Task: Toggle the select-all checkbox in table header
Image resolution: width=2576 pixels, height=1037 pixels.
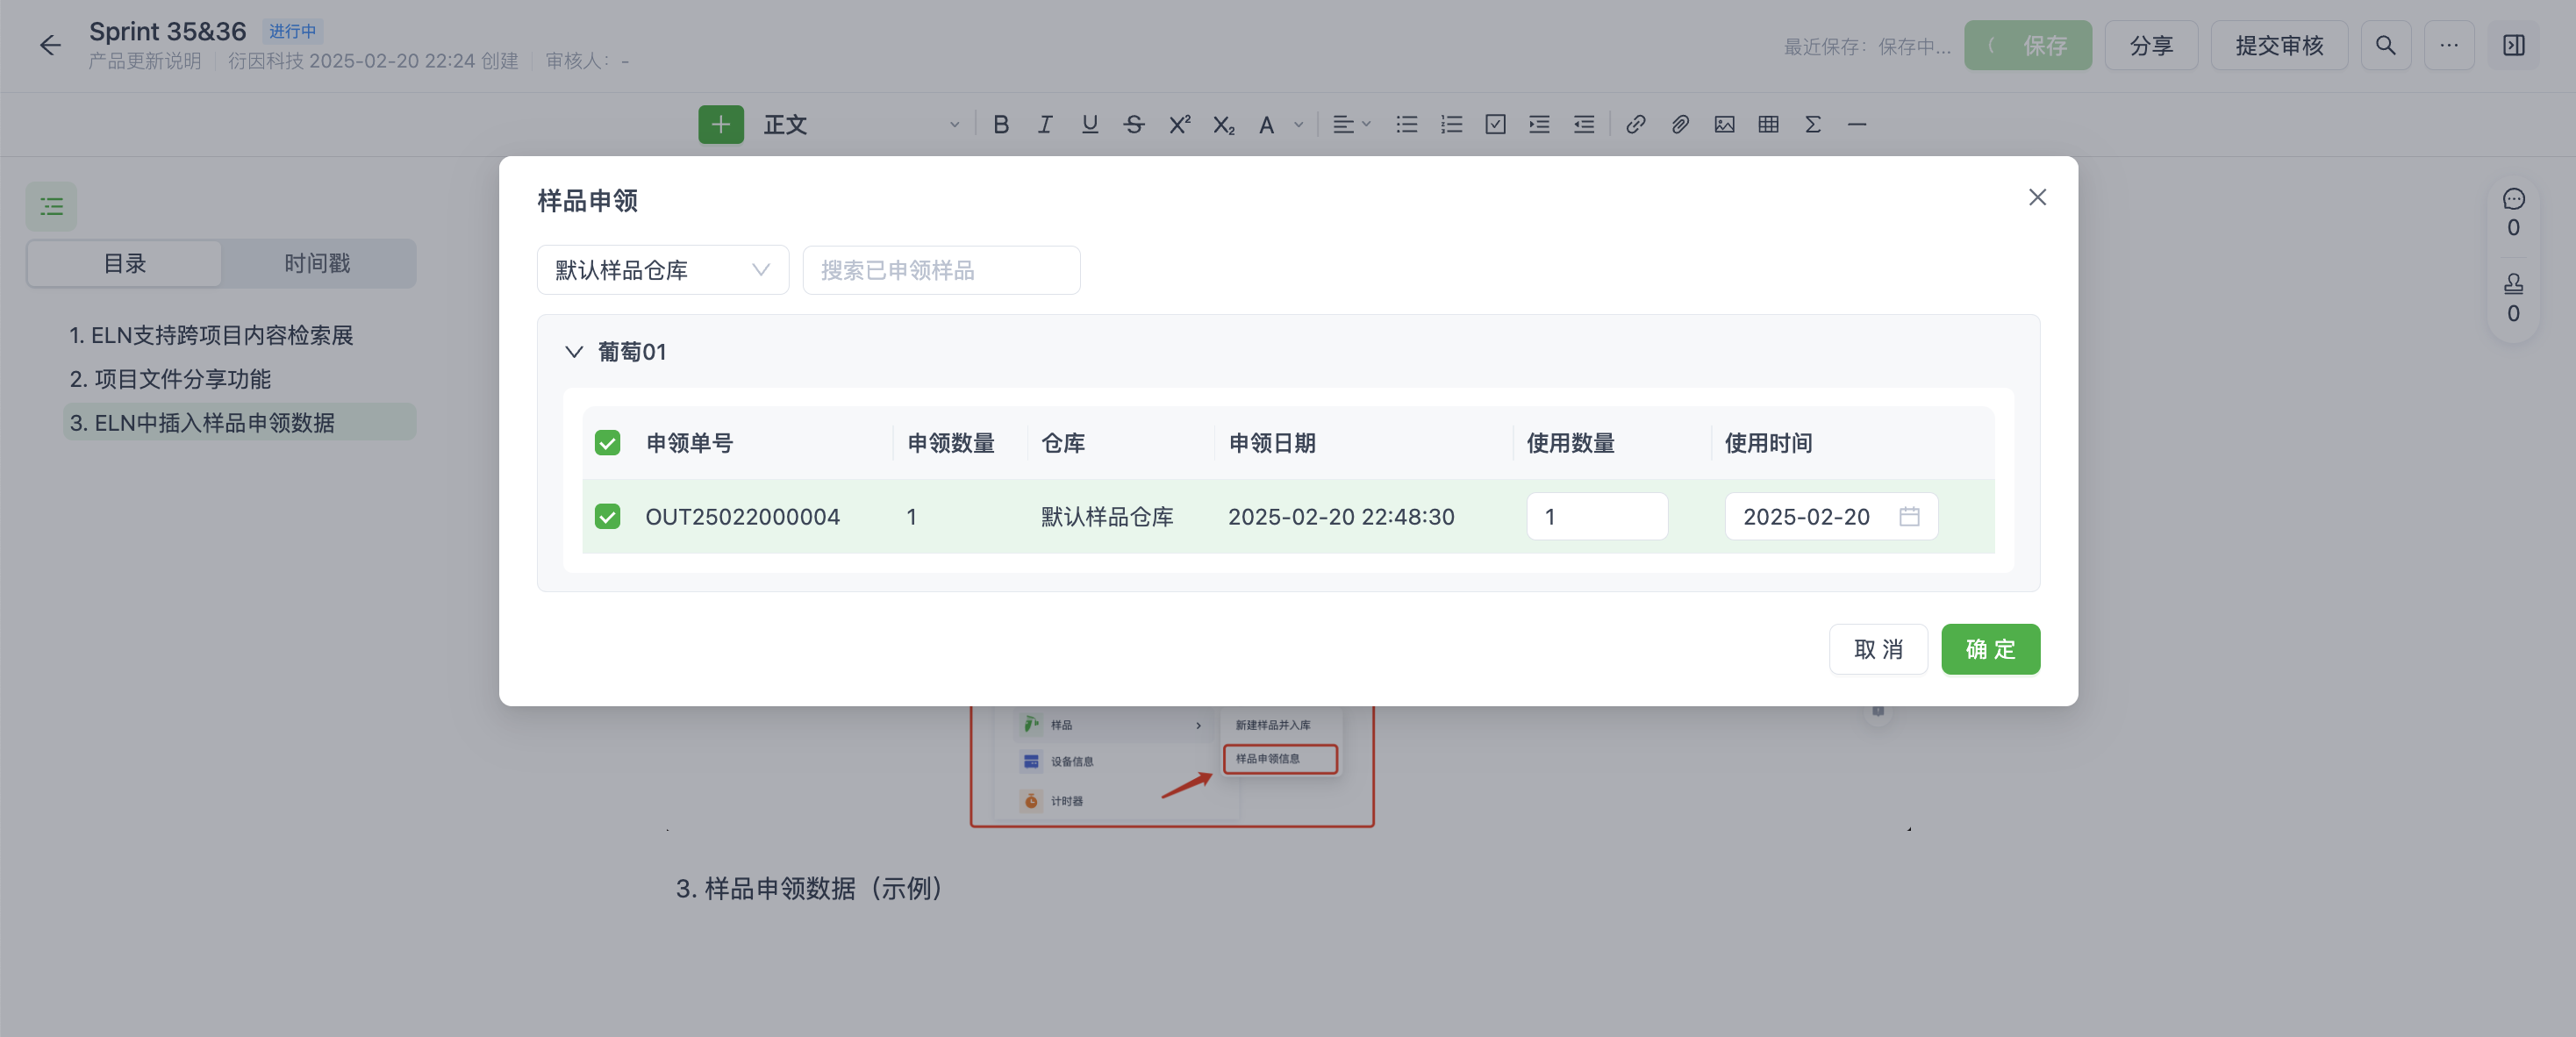Action: [x=607, y=443]
